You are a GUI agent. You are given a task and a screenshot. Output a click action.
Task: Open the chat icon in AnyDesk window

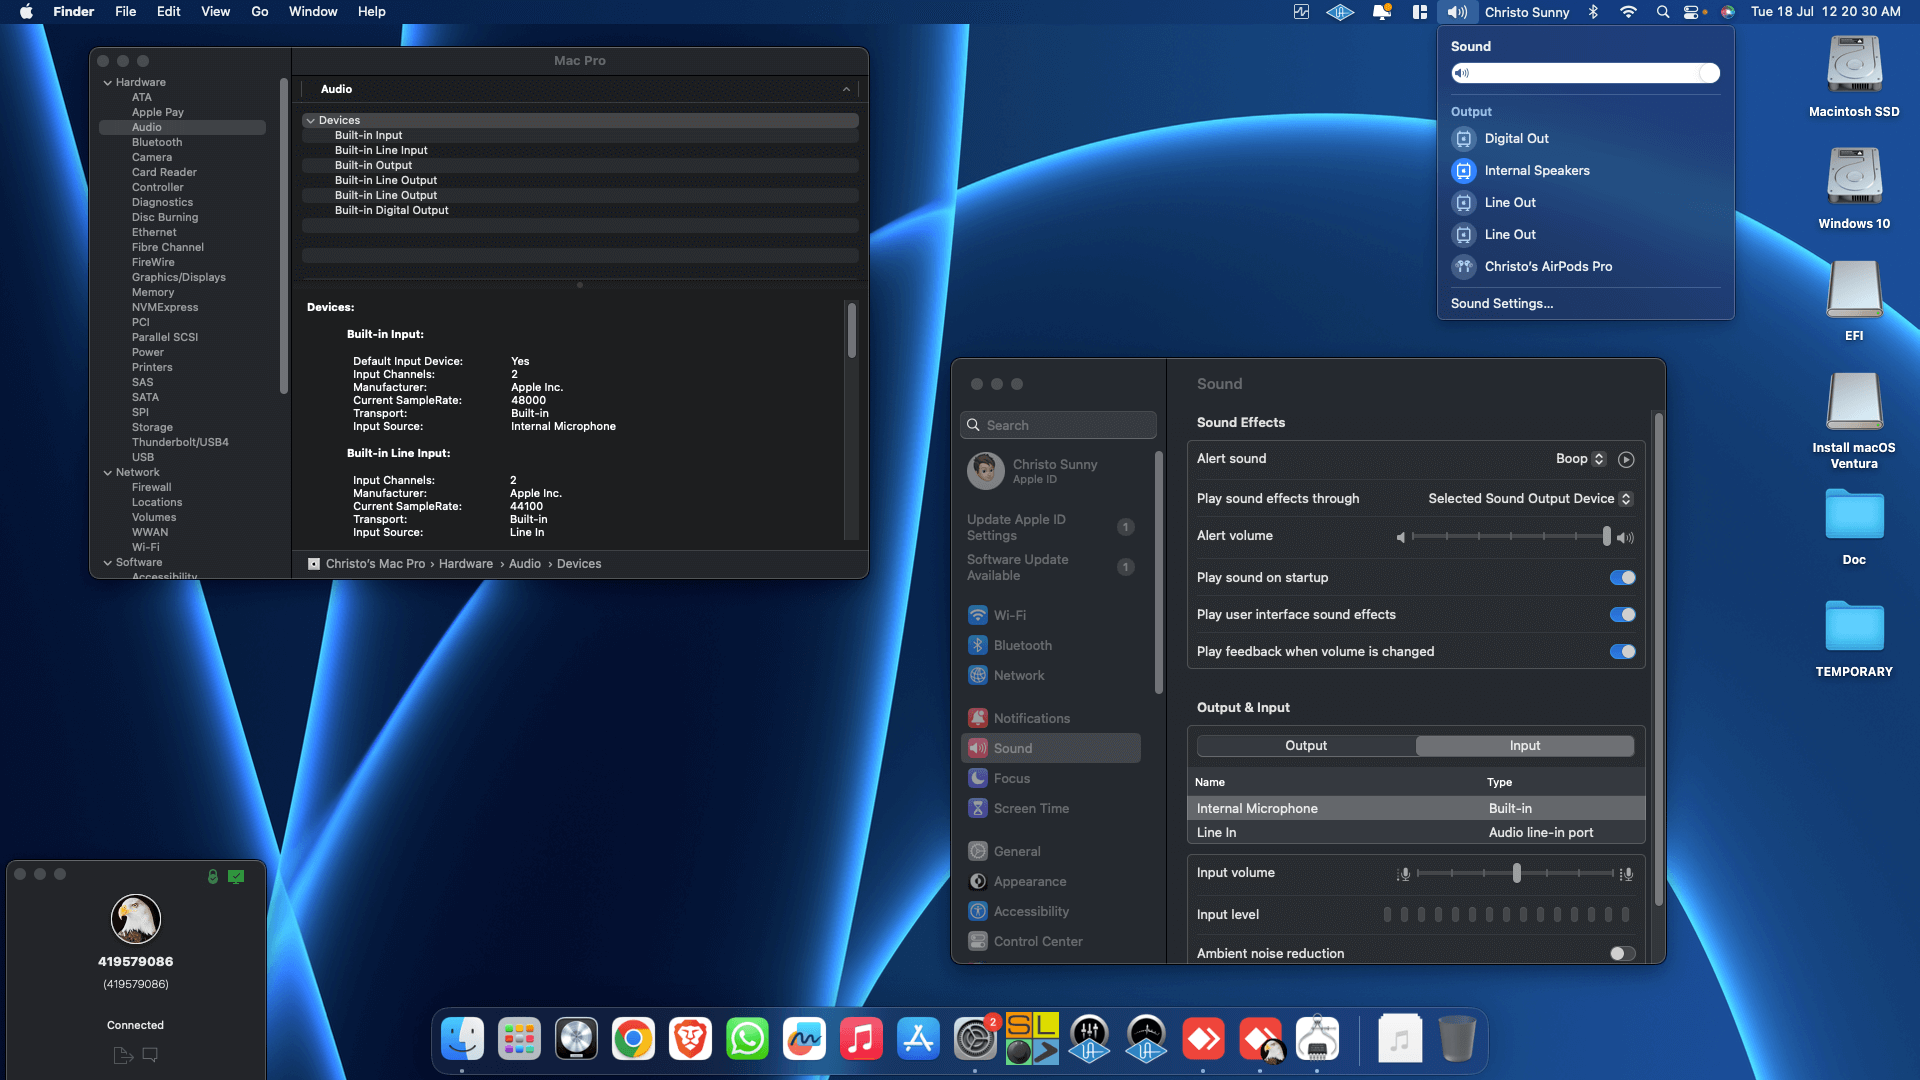tap(150, 1055)
